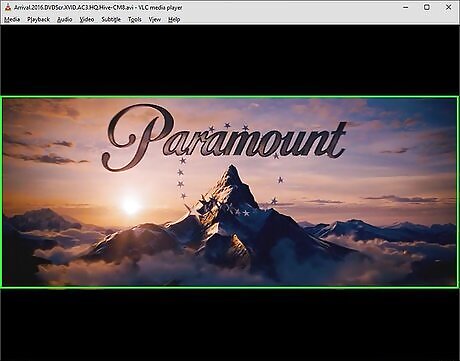Close the VLC media player window
Image resolution: width=460 pixels, height=361 pixels.
point(448,7)
